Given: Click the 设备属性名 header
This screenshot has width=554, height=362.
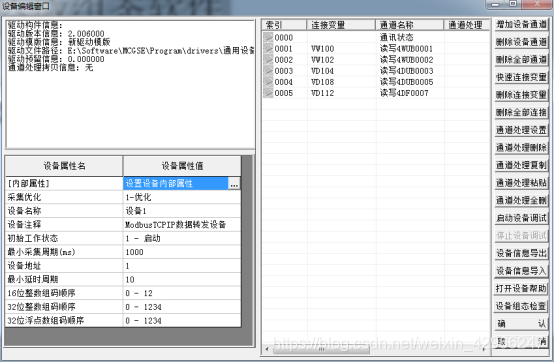Looking at the screenshot, I should pyautogui.click(x=64, y=166).
